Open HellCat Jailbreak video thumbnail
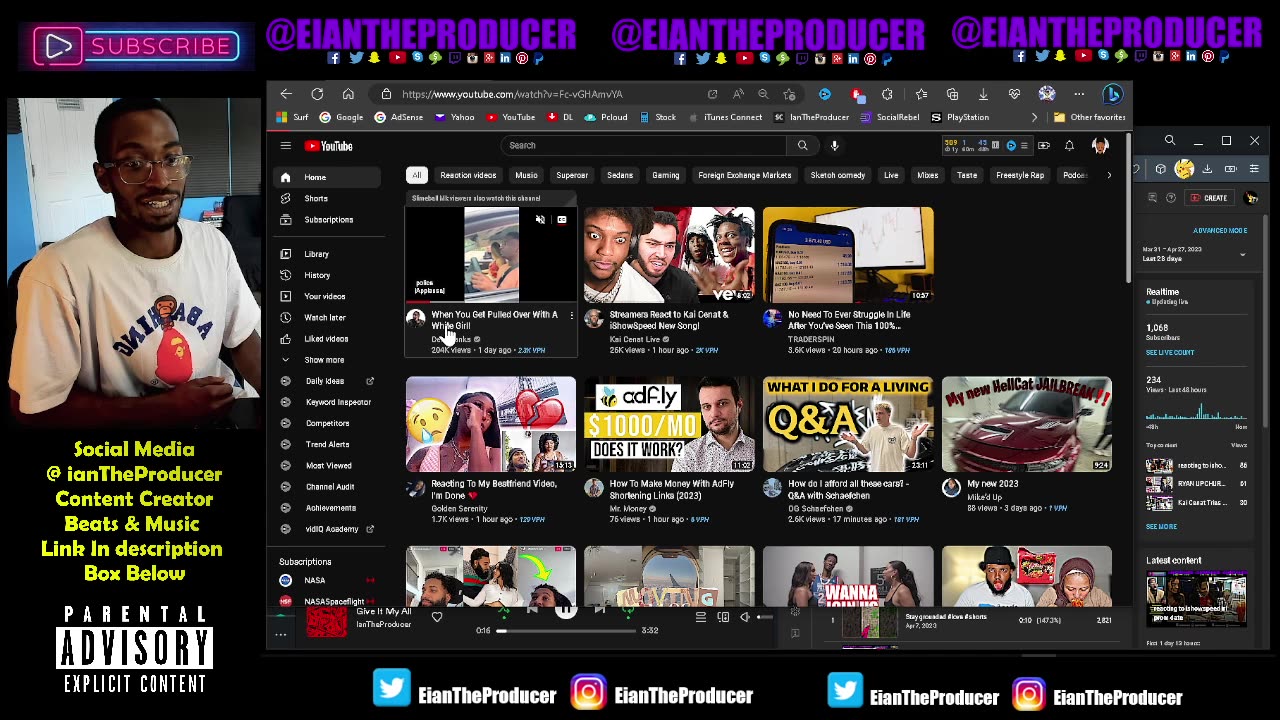This screenshot has width=1280, height=720. point(1026,424)
